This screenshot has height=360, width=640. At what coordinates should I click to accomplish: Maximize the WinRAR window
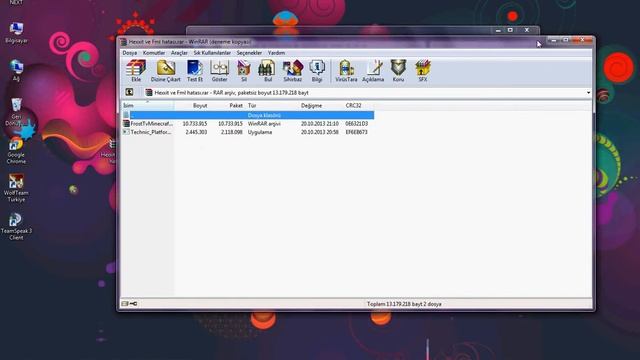click(566, 40)
